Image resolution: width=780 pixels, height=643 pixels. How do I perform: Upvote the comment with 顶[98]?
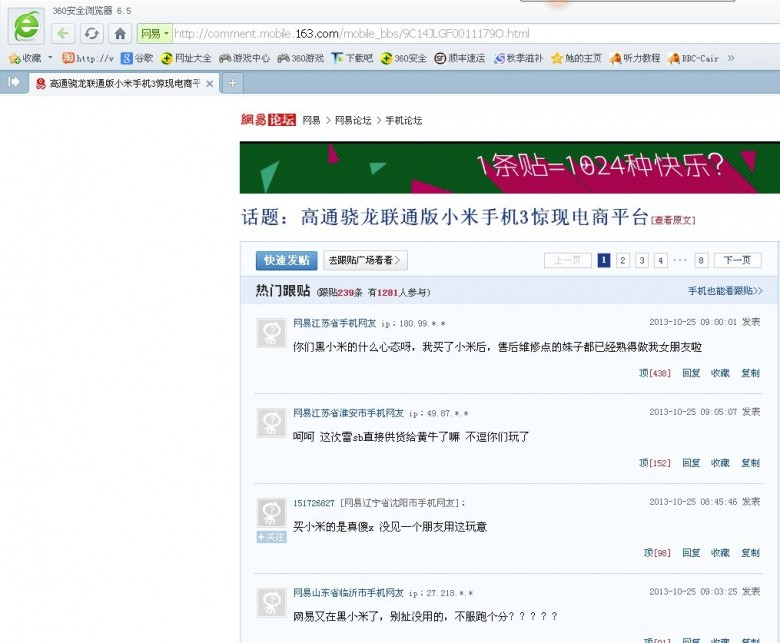click(x=657, y=552)
